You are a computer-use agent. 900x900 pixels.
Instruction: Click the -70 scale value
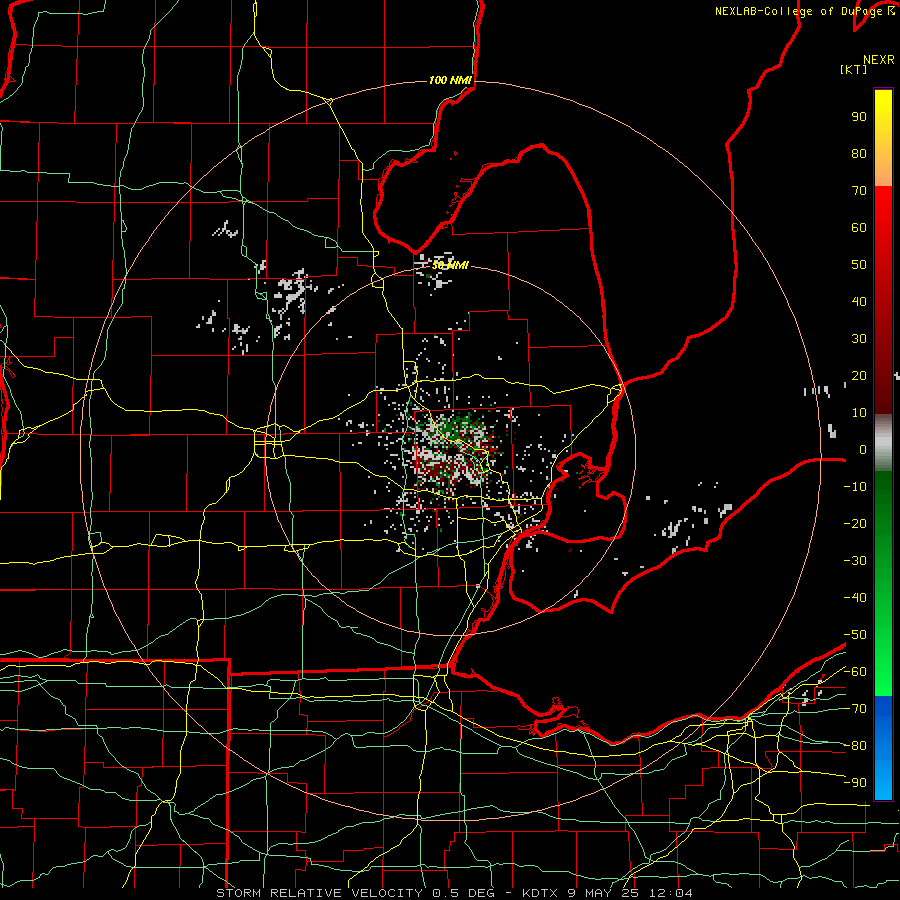(855, 709)
